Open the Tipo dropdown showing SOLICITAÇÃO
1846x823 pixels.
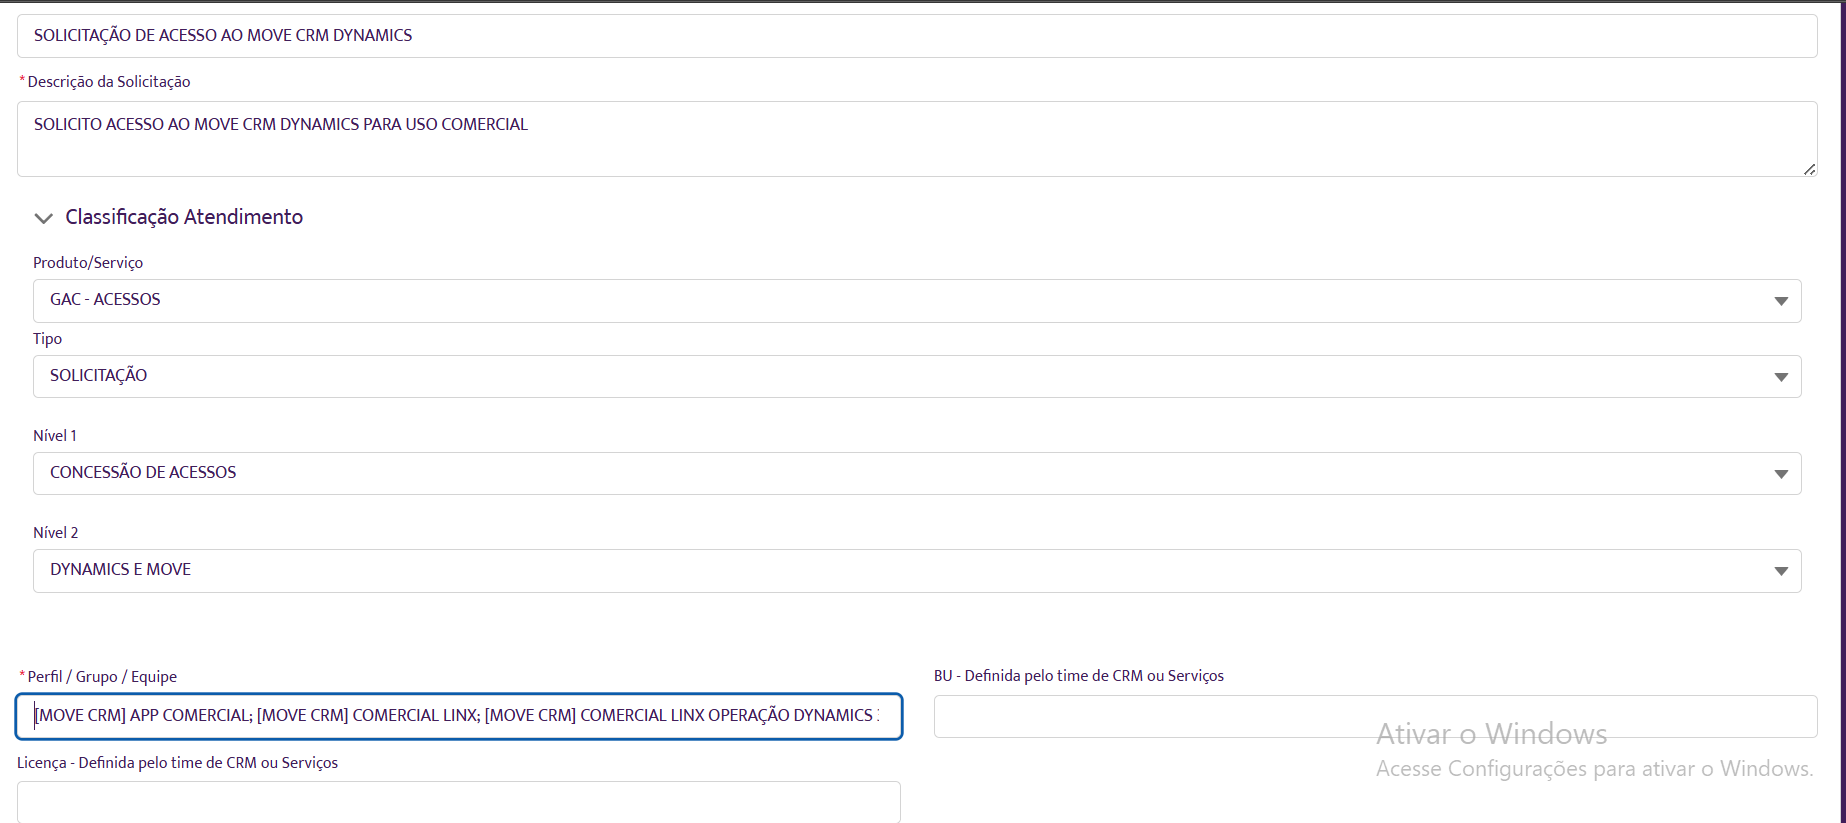point(917,377)
